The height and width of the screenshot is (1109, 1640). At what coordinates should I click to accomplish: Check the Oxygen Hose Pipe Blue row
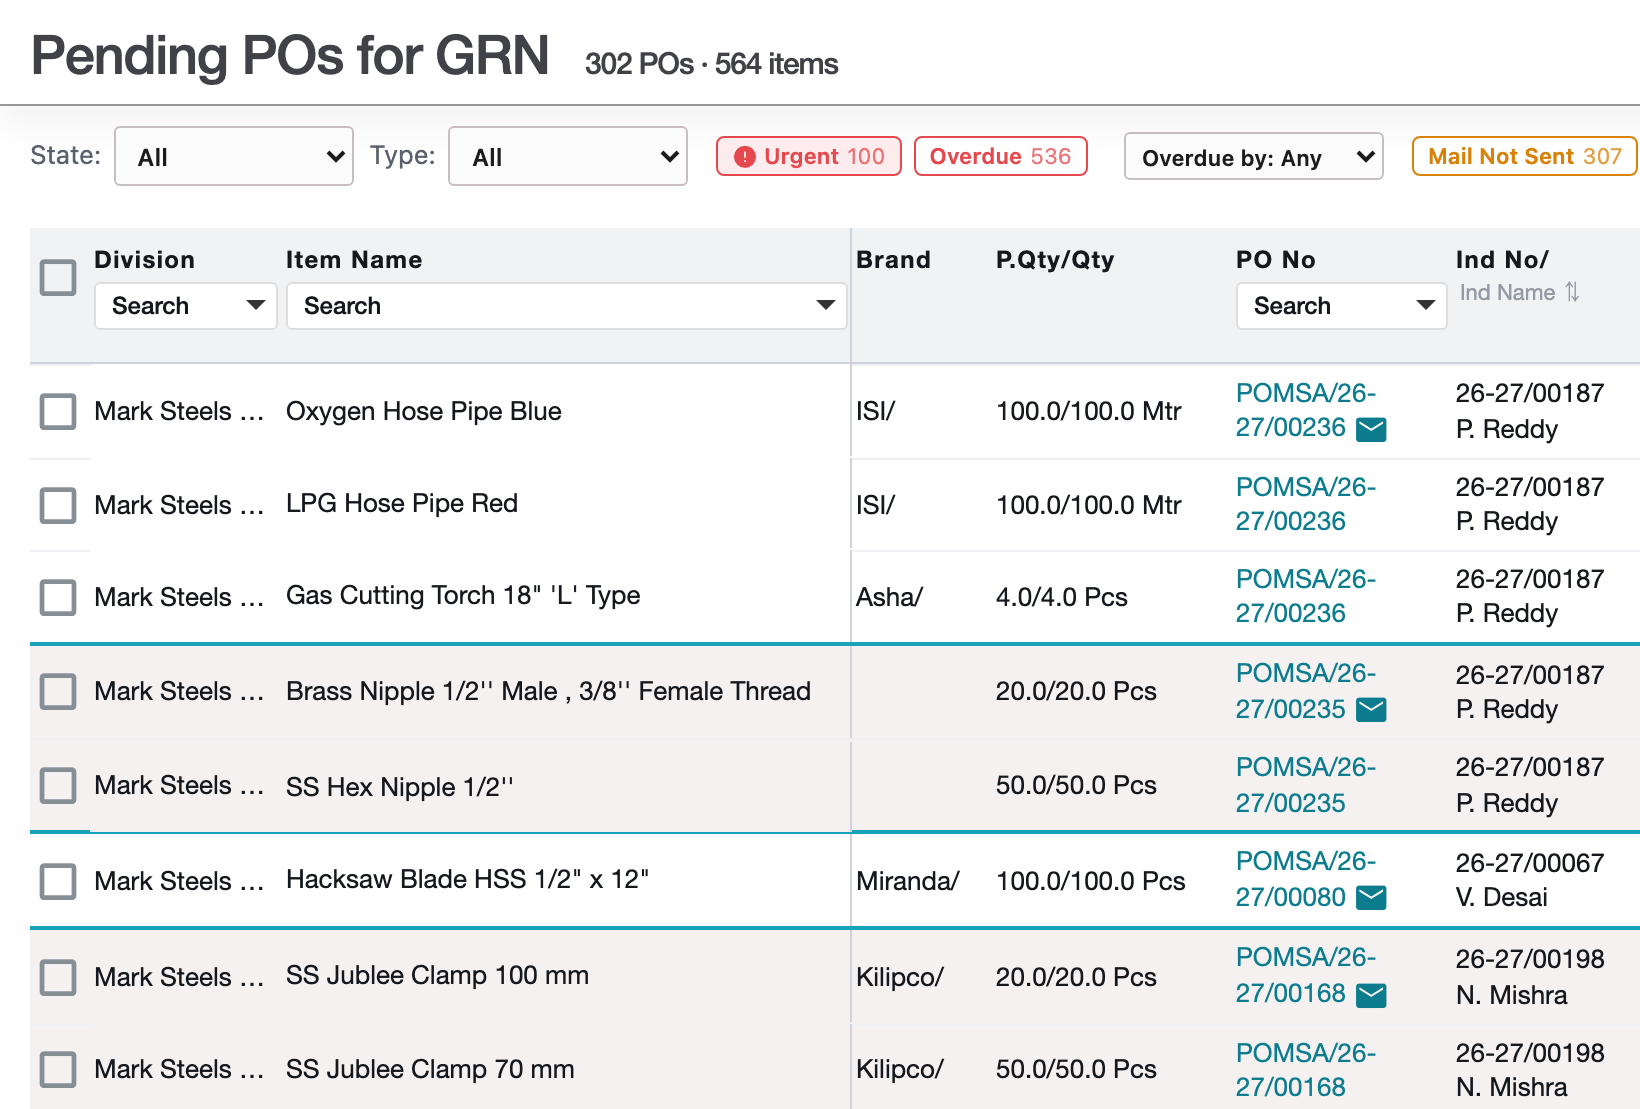pyautogui.click(x=58, y=411)
